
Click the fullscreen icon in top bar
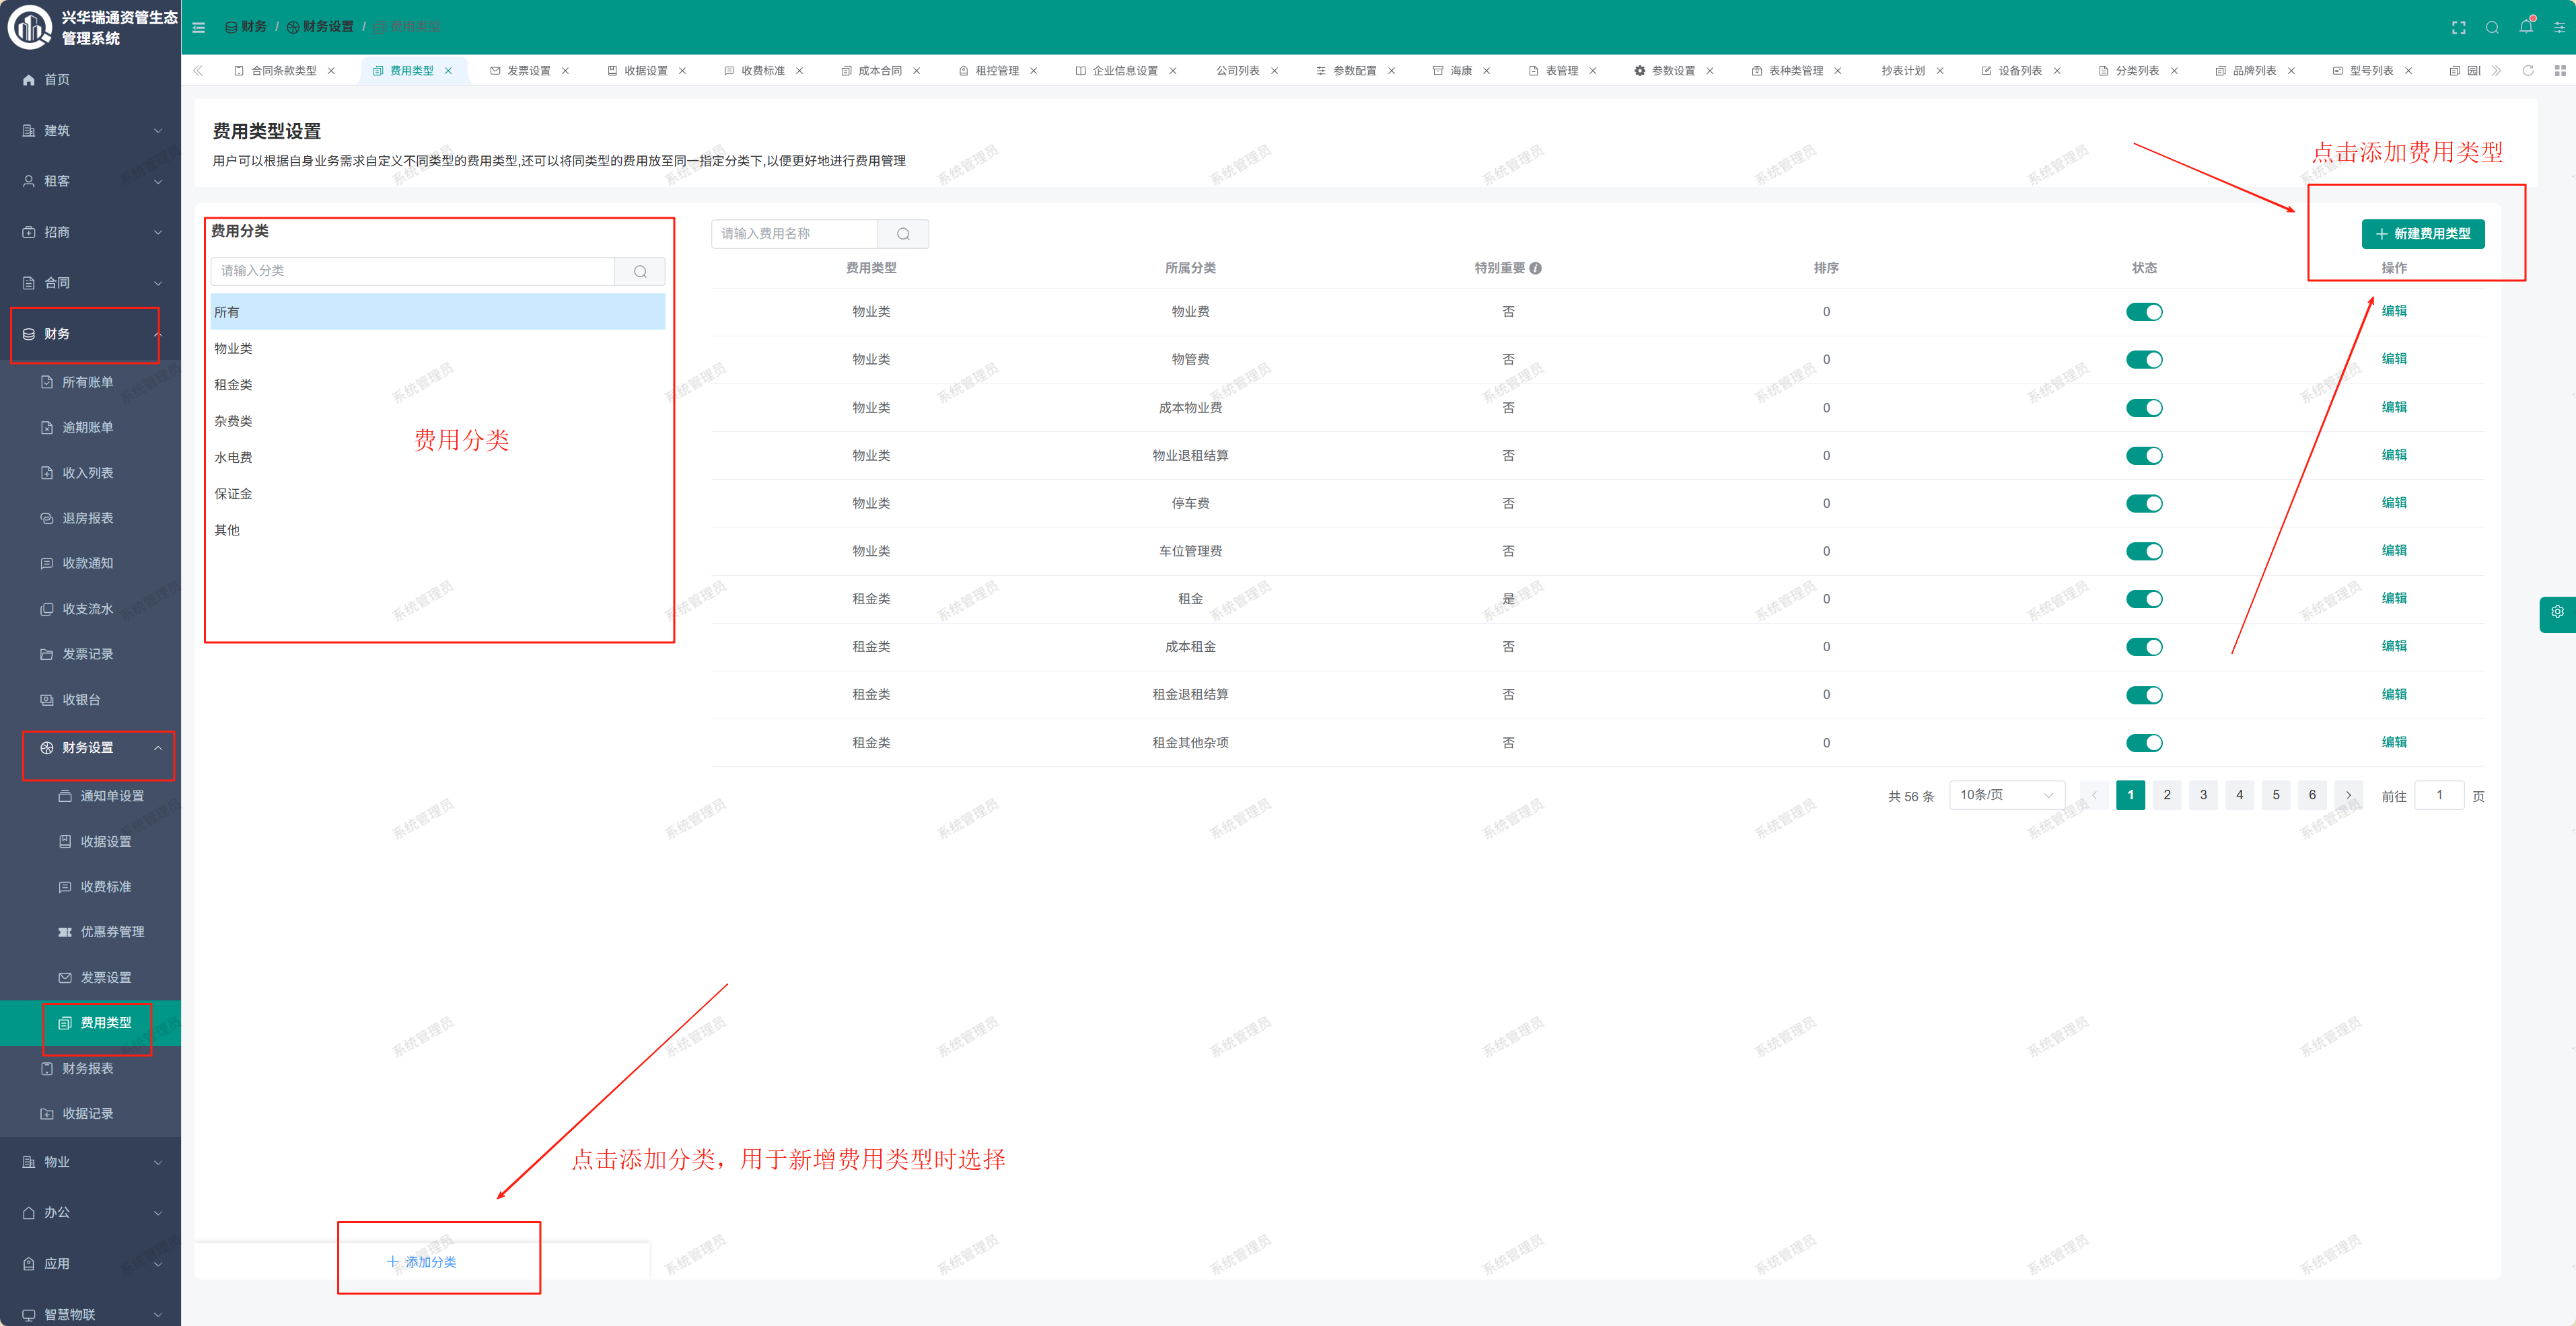2458,27
